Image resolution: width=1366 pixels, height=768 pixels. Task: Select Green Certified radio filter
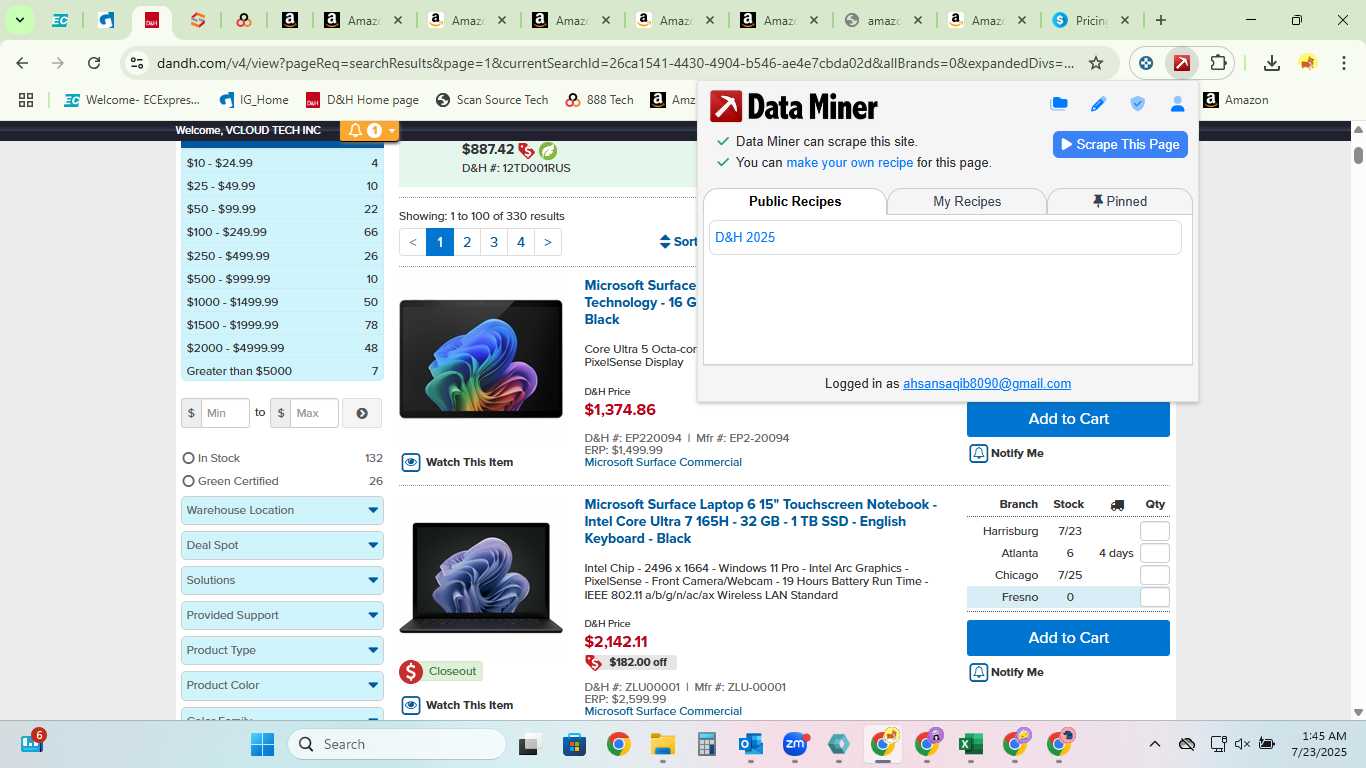pyautogui.click(x=188, y=481)
